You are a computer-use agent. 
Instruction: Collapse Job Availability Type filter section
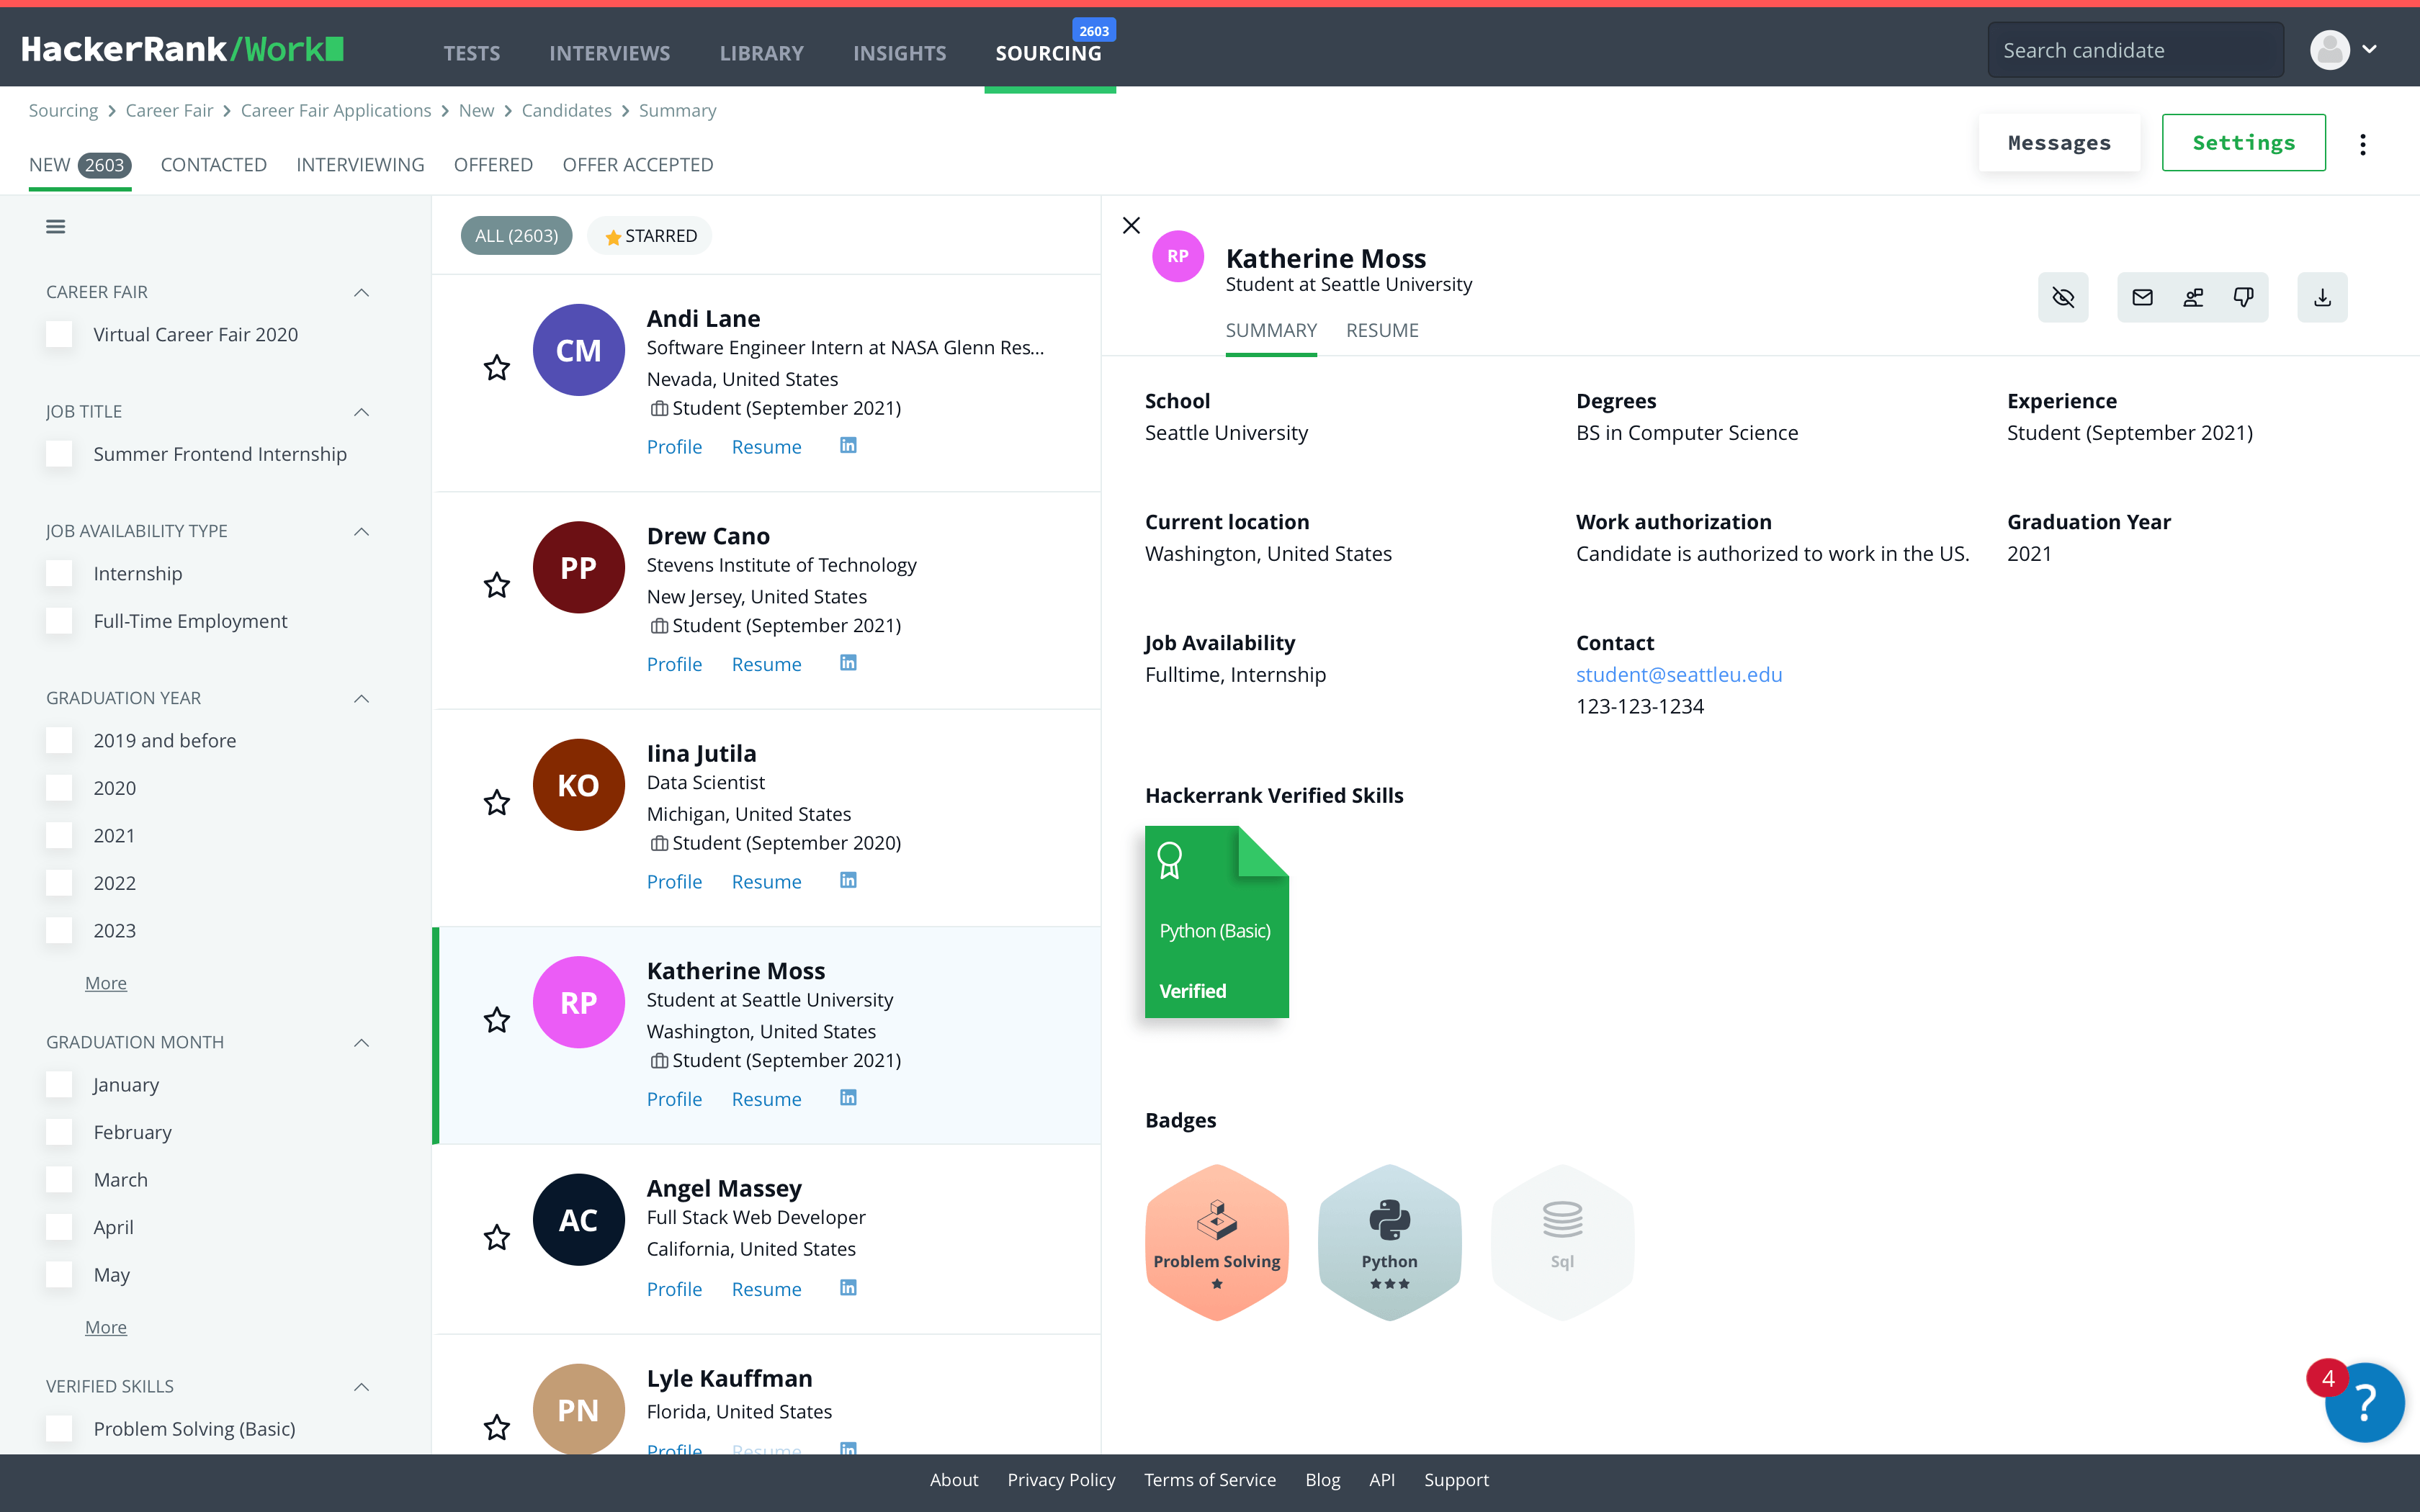[x=362, y=532]
